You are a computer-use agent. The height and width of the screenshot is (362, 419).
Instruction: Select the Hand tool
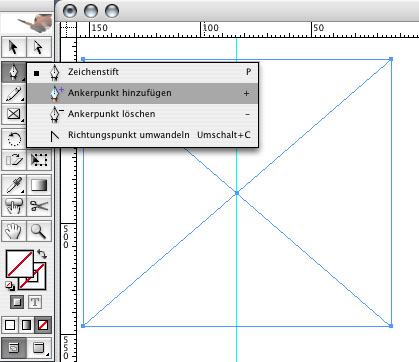[x=14, y=231]
